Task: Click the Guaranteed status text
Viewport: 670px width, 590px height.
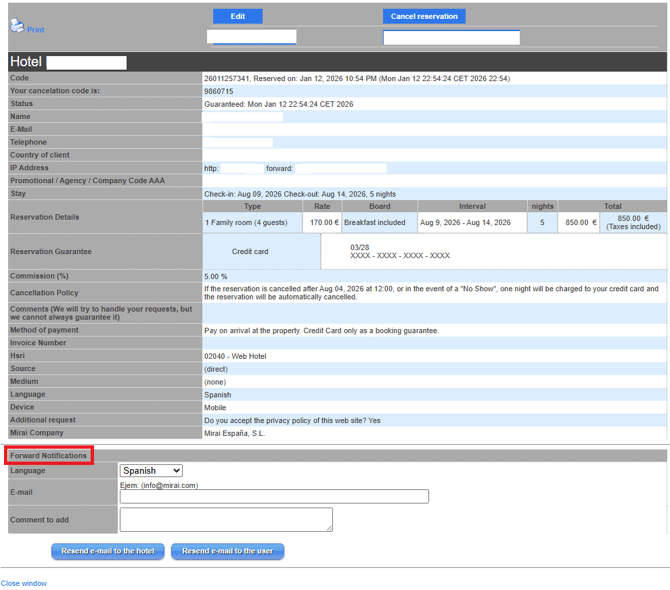Action: [279, 104]
